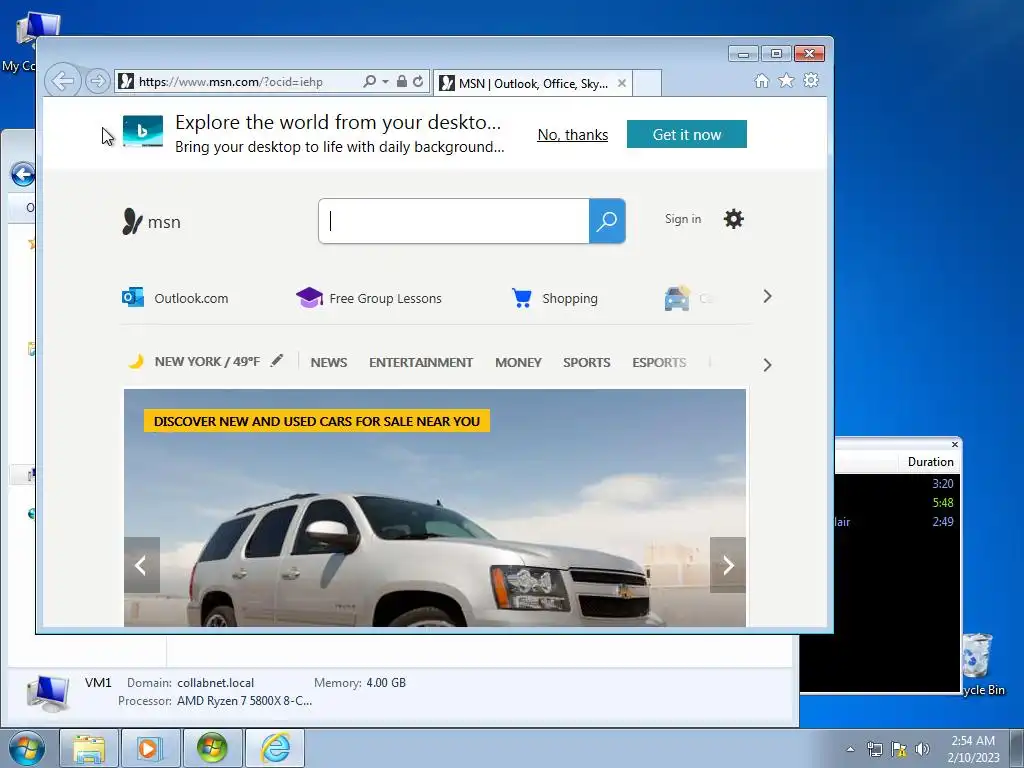Image resolution: width=1024 pixels, height=768 pixels.
Task: Open Action Center flag tray icon
Action: (899, 749)
